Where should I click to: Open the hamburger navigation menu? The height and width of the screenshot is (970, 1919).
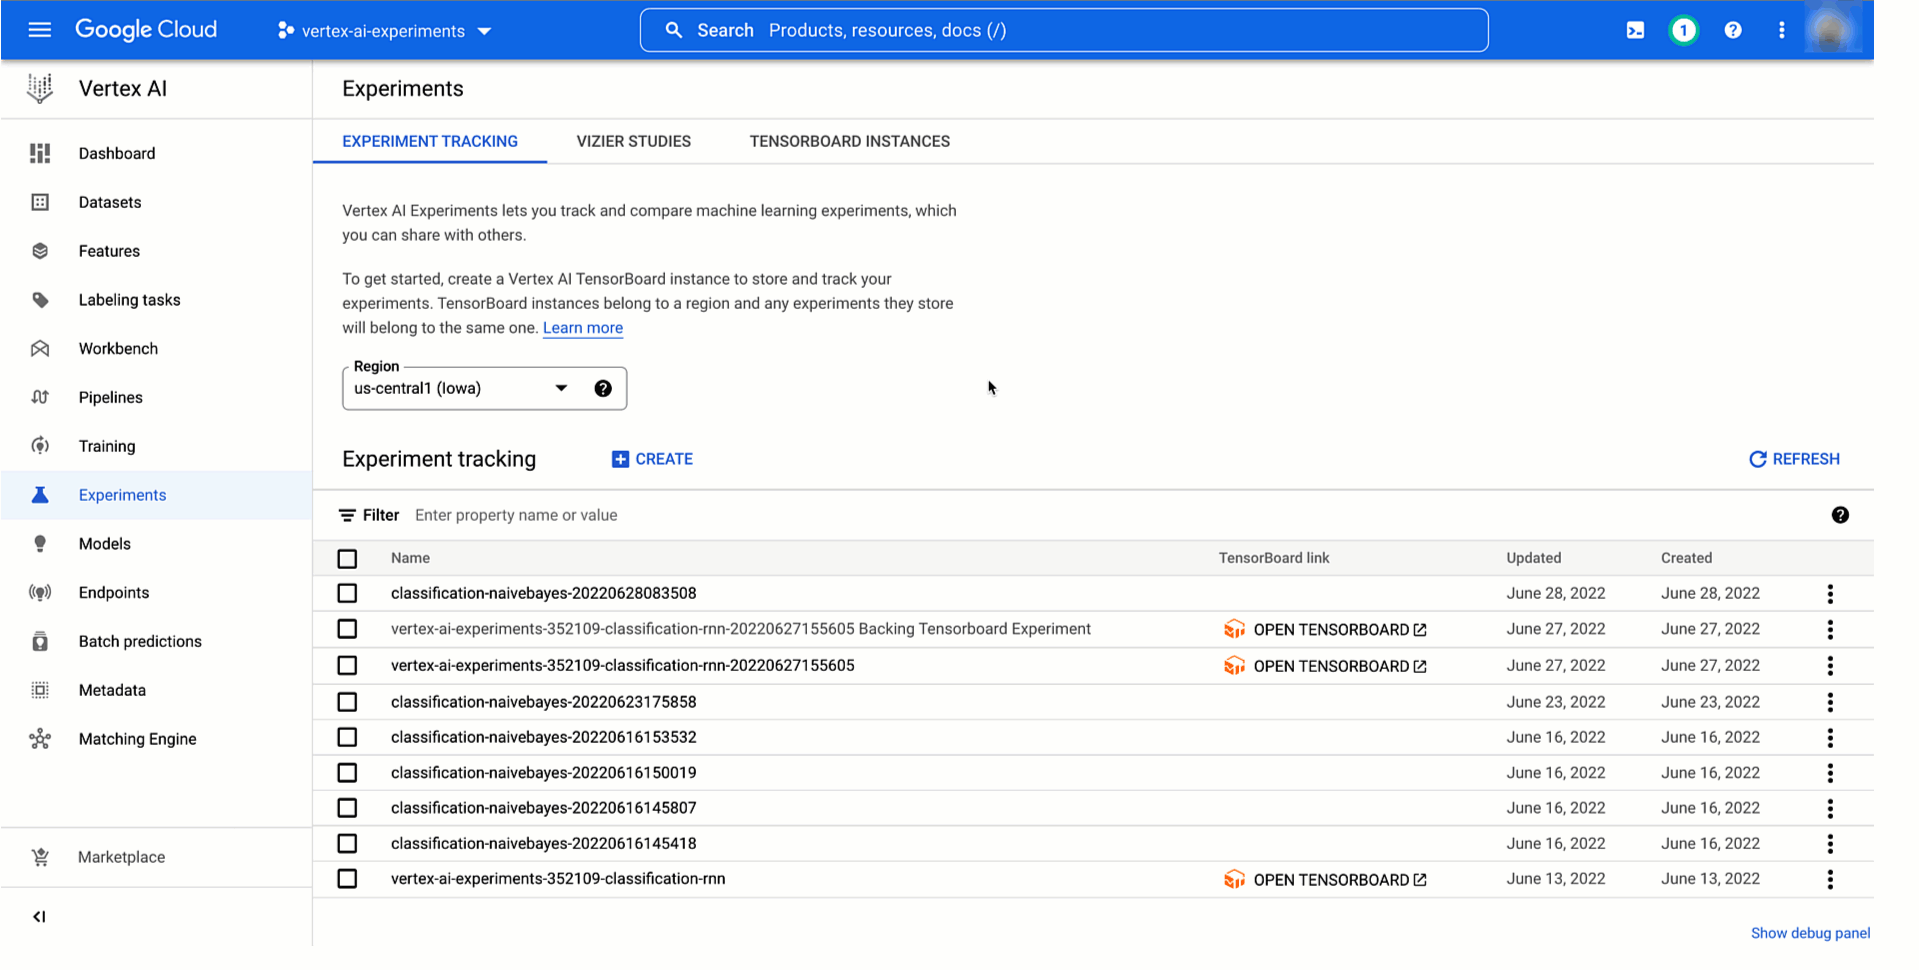tap(39, 30)
